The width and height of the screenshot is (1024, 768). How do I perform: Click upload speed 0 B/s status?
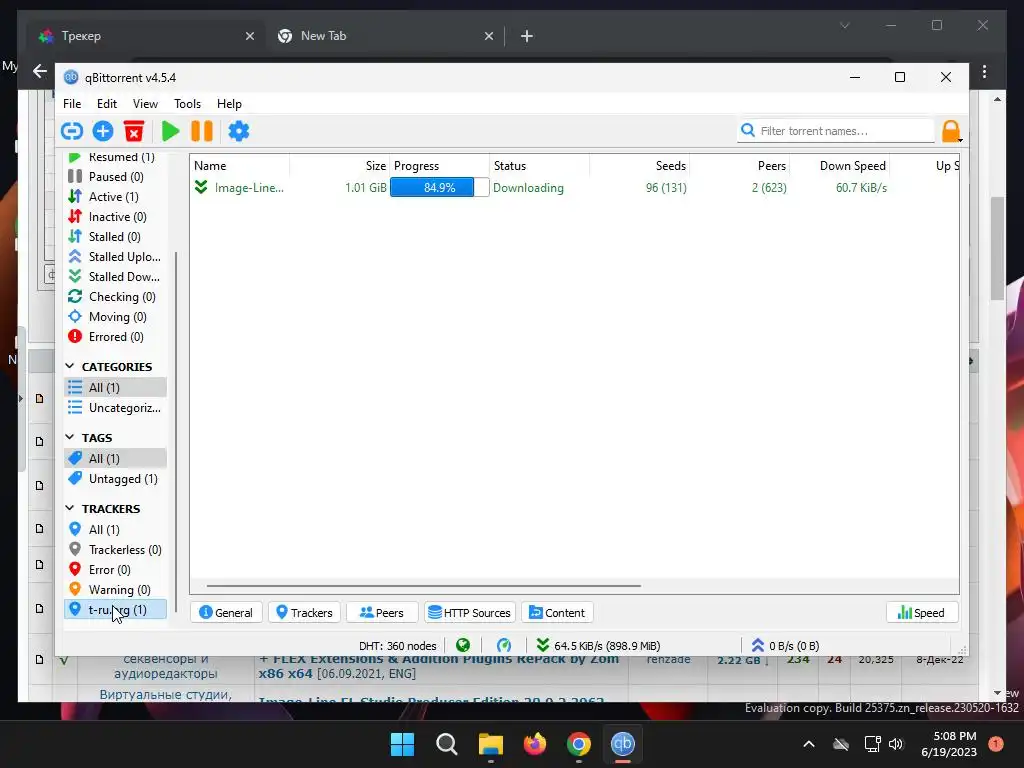[785, 645]
